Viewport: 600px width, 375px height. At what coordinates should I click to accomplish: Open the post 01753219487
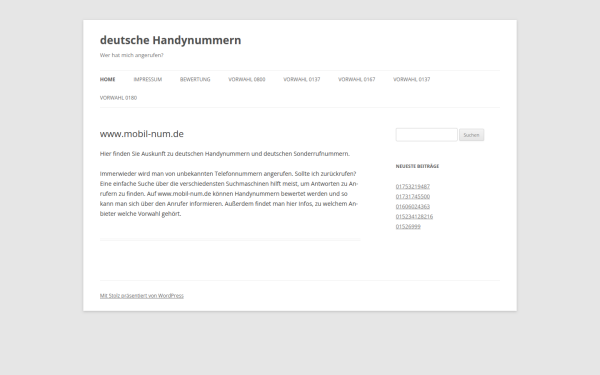[x=412, y=186]
